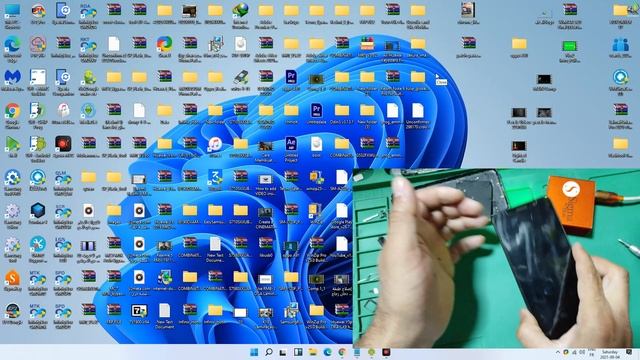Launch Google Chrome from the taskbar
This screenshot has height=360, width=640.
(342, 352)
